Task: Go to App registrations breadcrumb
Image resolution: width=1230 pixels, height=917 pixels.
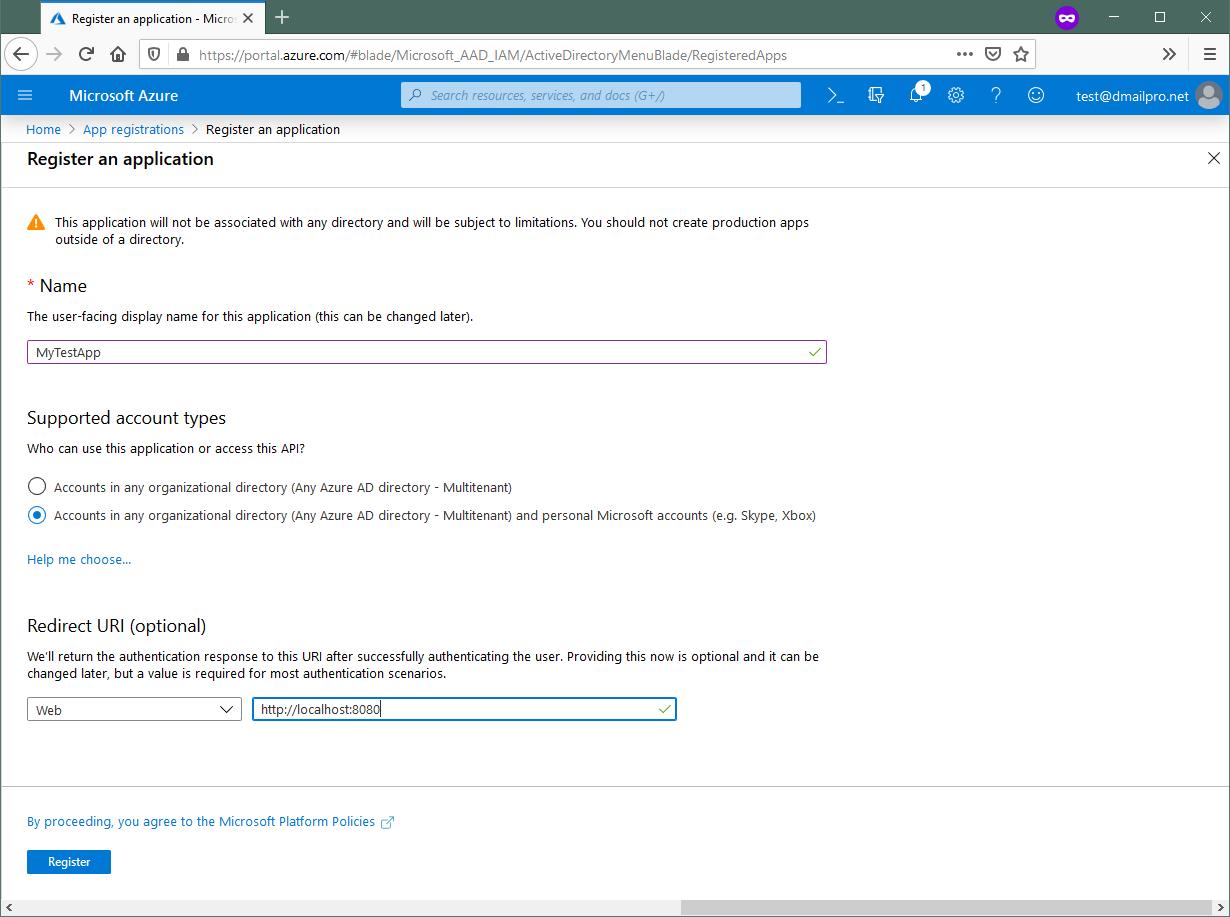Action: pos(134,129)
